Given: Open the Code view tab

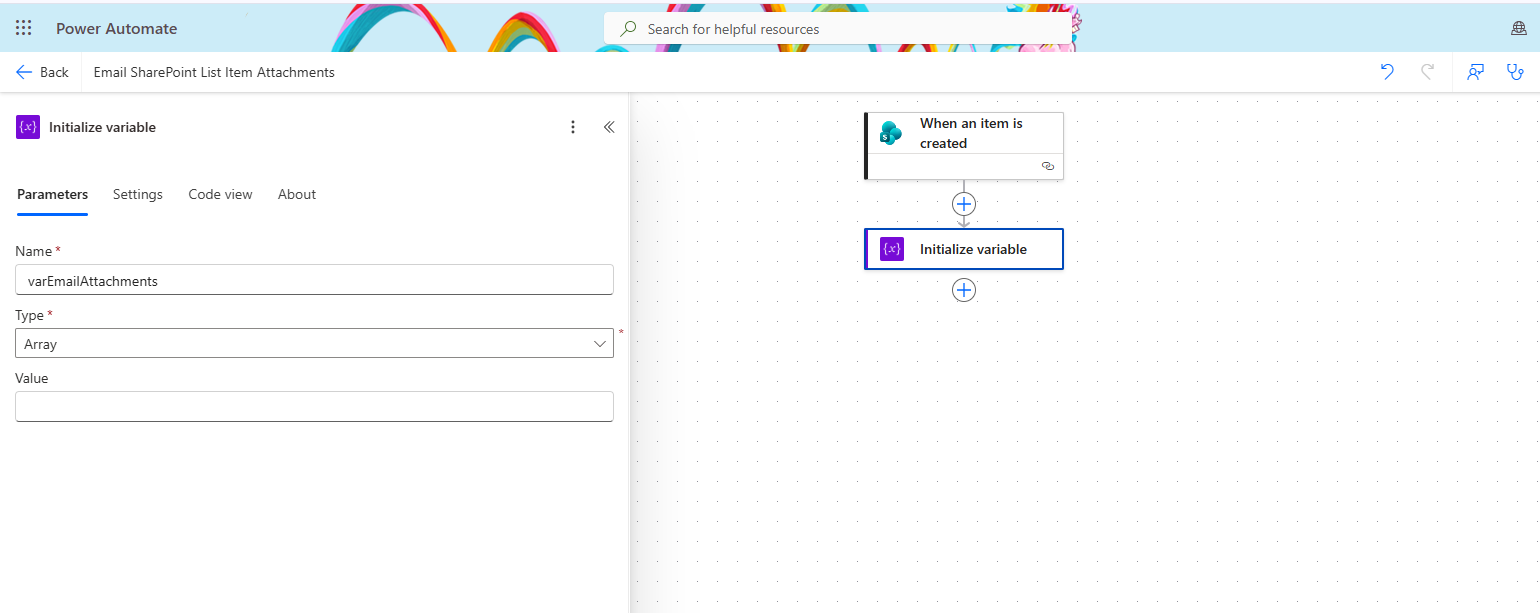Looking at the screenshot, I should pos(220,194).
